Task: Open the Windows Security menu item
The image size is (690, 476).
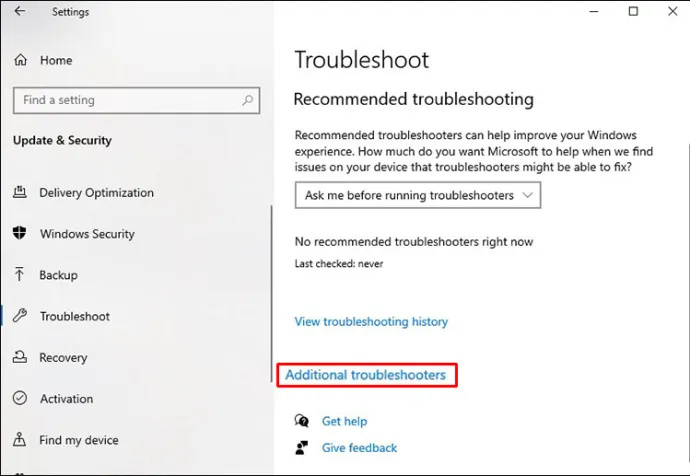Action: pos(87,234)
